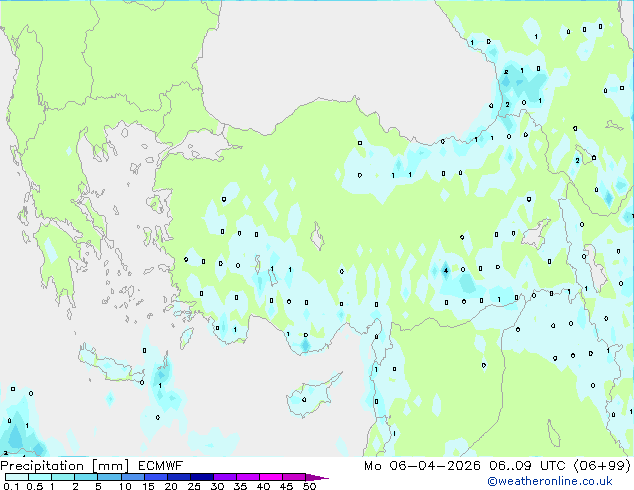Viewport: 634px width, 490px height.
Task: Click the '06..09 UTC' time text
Action: tap(527, 466)
